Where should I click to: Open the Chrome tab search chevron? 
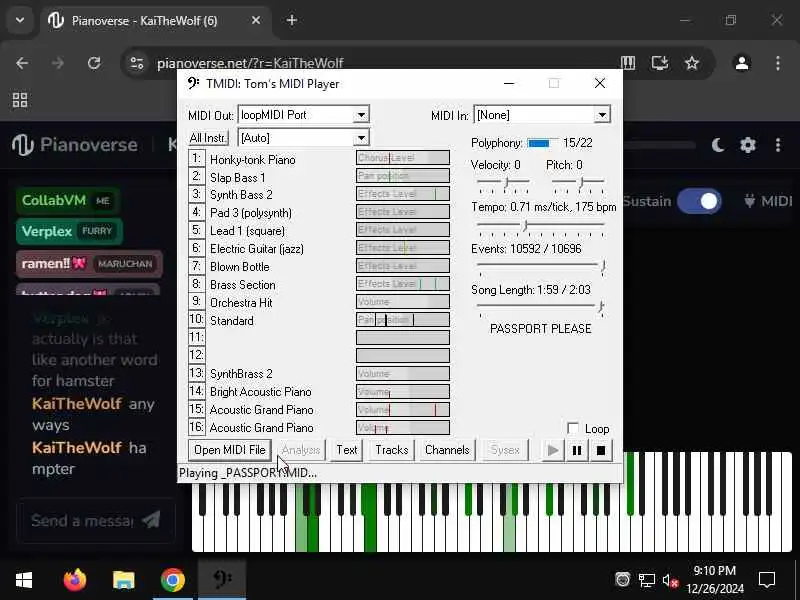tap(20, 20)
